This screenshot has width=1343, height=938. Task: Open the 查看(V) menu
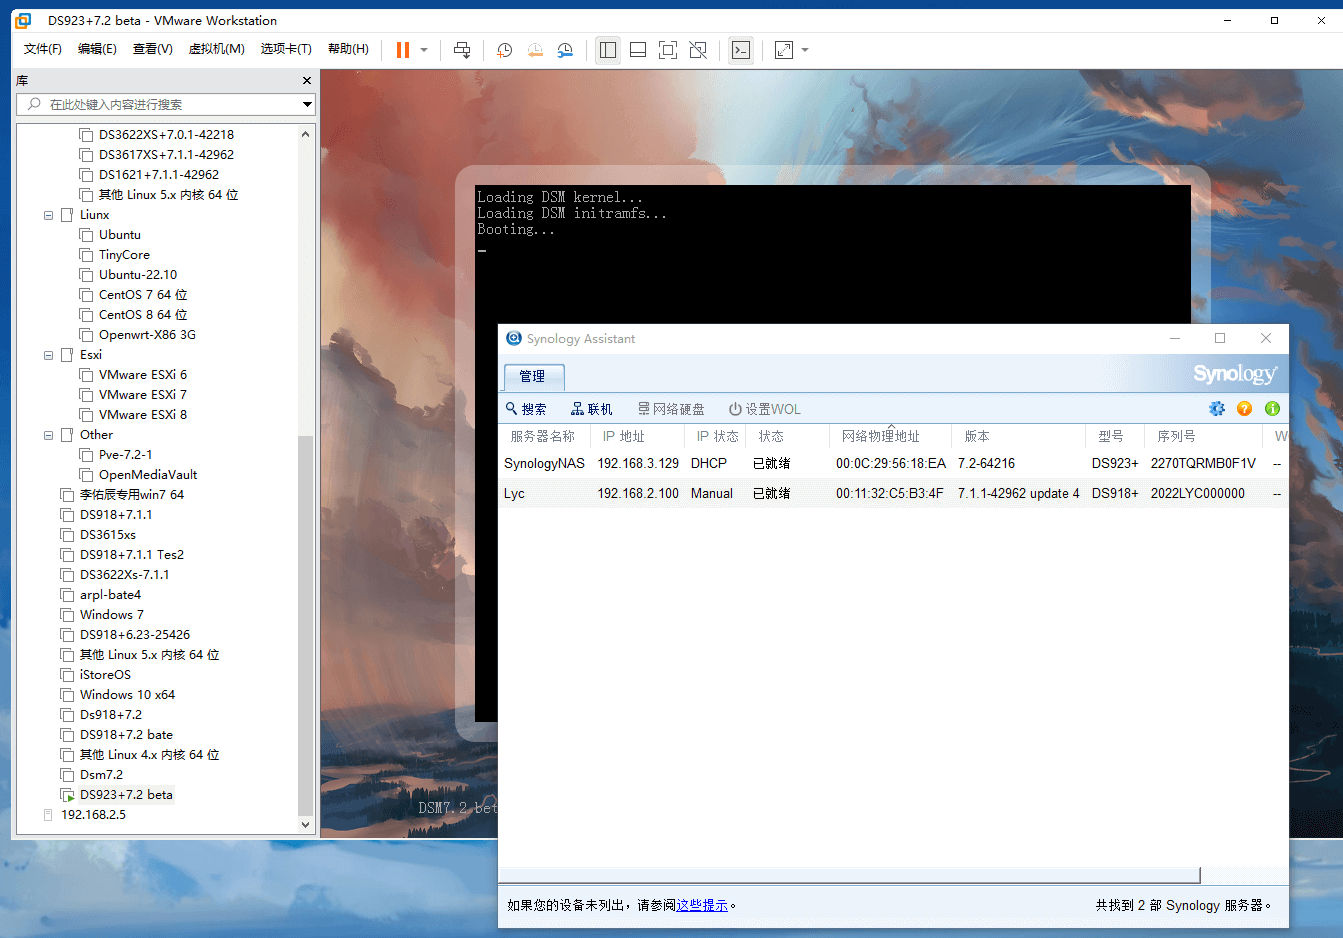[x=153, y=49]
